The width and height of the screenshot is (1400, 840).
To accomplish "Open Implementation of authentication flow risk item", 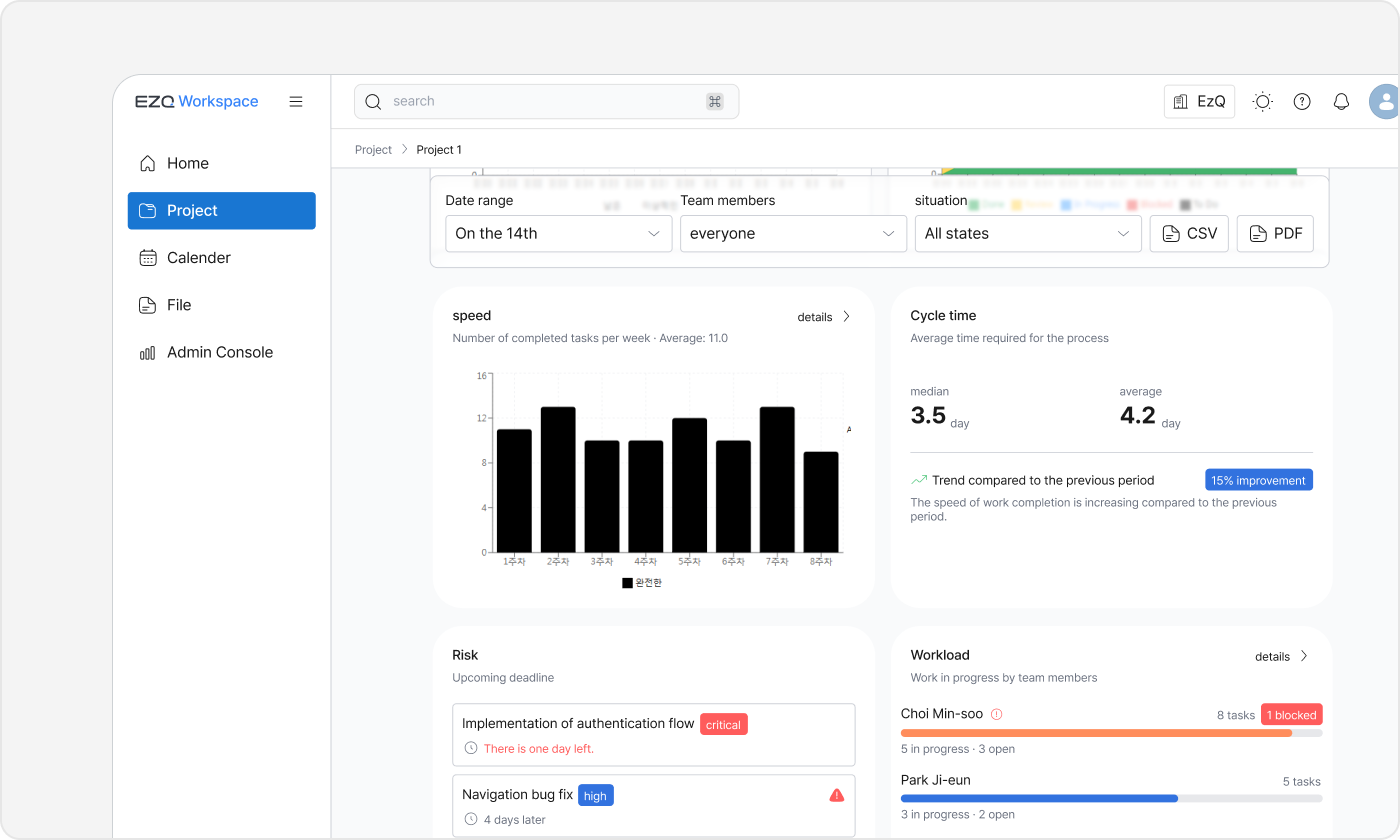I will click(x=654, y=735).
